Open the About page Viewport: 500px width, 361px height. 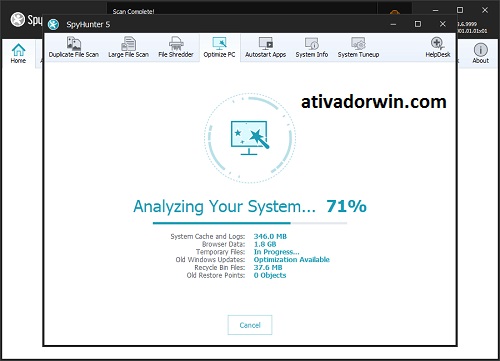coord(480,54)
